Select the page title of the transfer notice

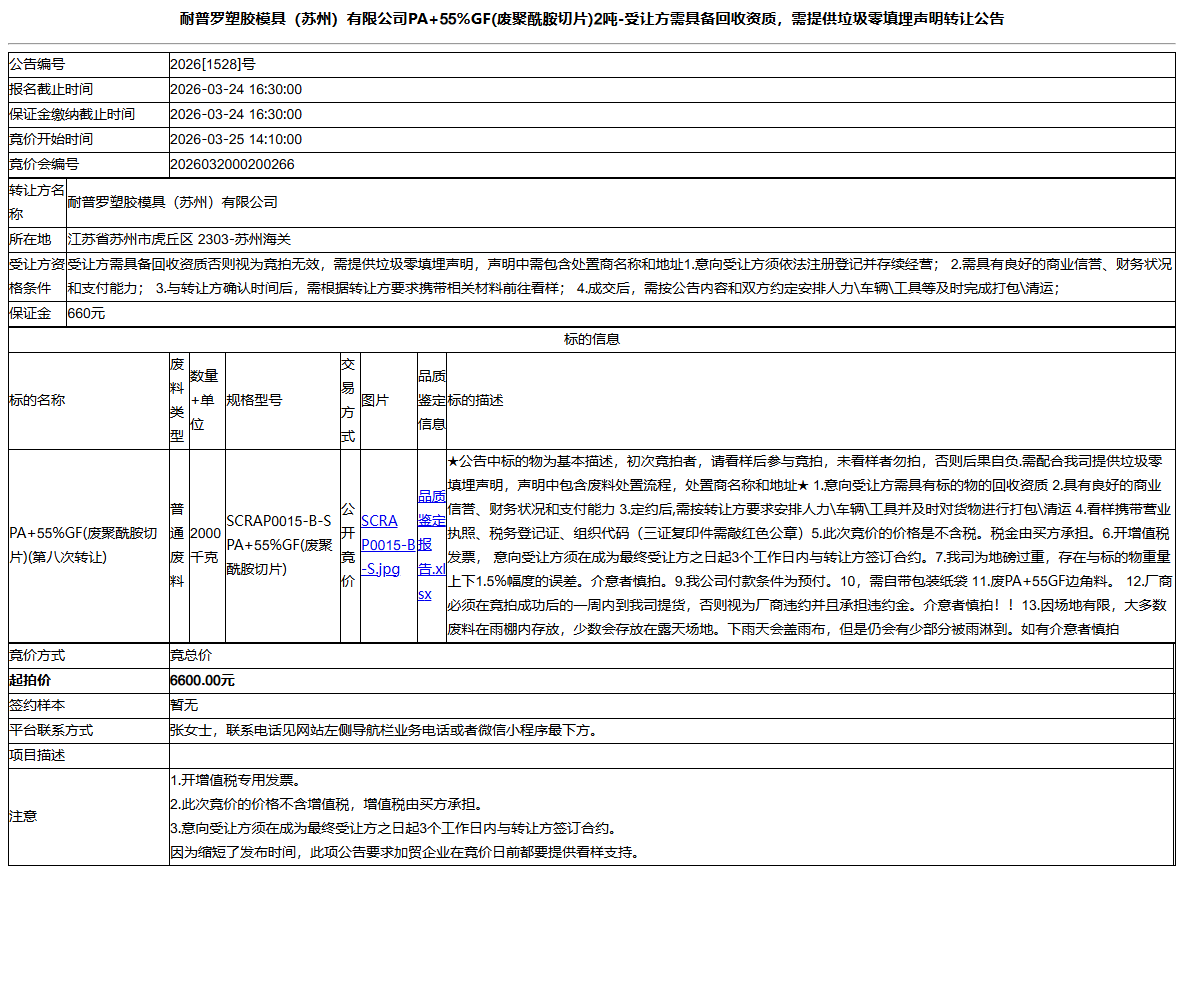click(x=592, y=17)
